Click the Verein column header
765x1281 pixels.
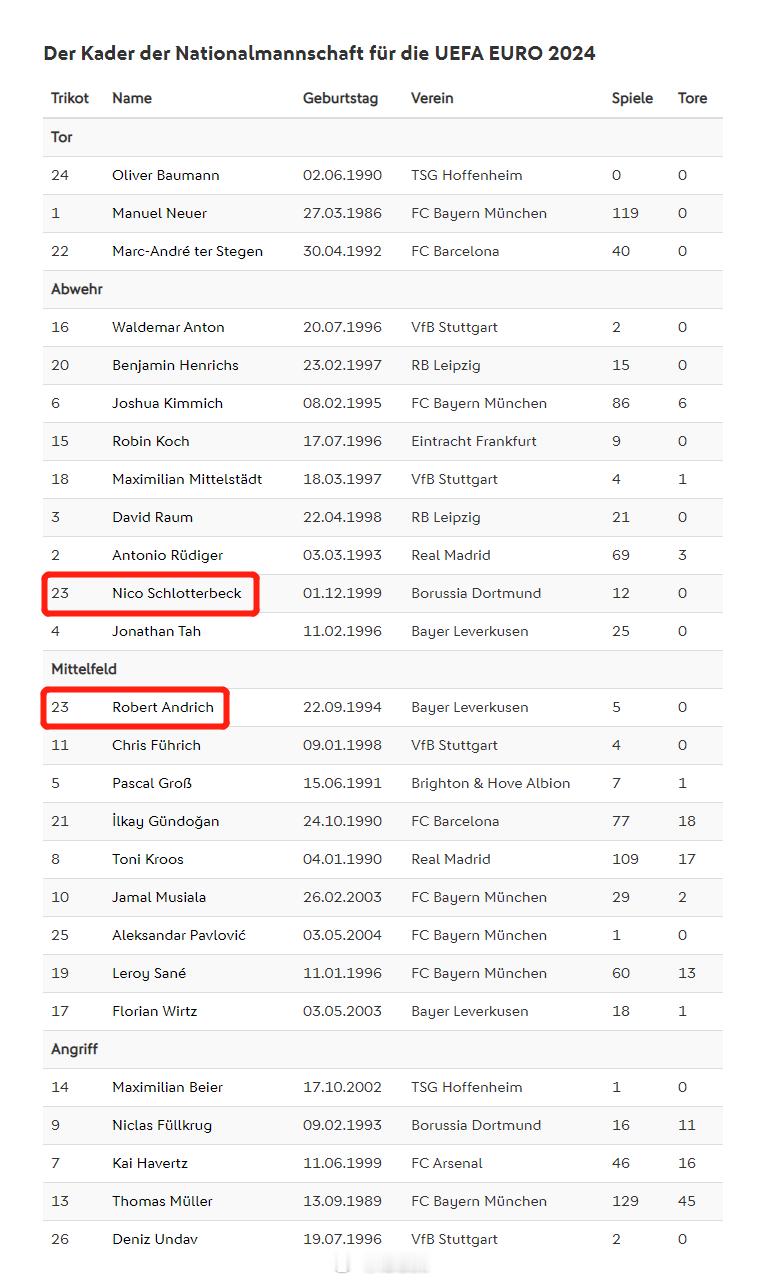pyautogui.click(x=432, y=98)
